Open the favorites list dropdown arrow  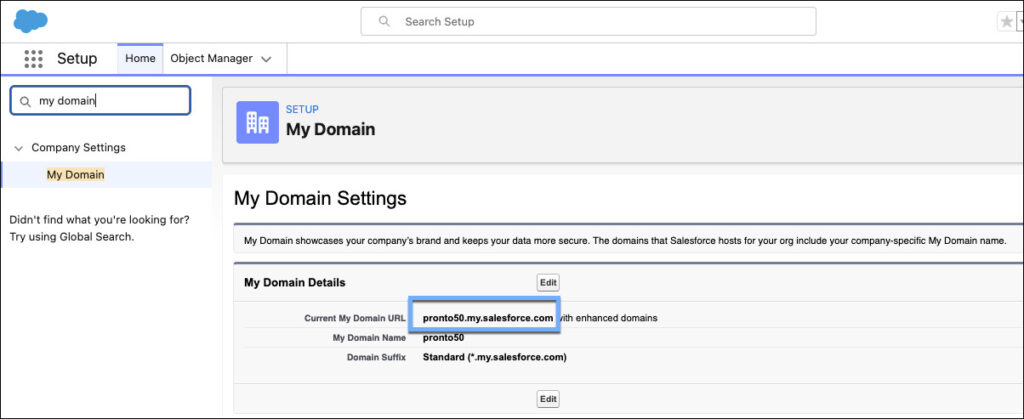pyautogui.click(x=1020, y=22)
